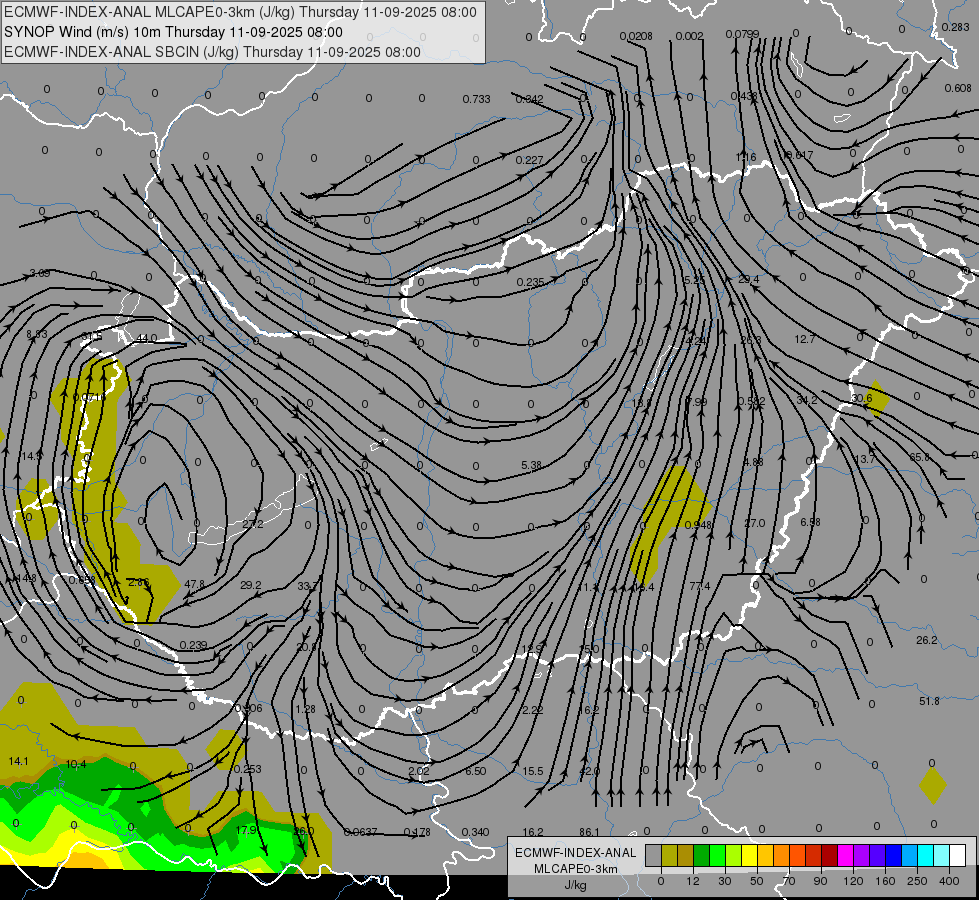Viewport: 979px width, 900px height.
Task: Click the map value 44.0
Action: point(147,338)
